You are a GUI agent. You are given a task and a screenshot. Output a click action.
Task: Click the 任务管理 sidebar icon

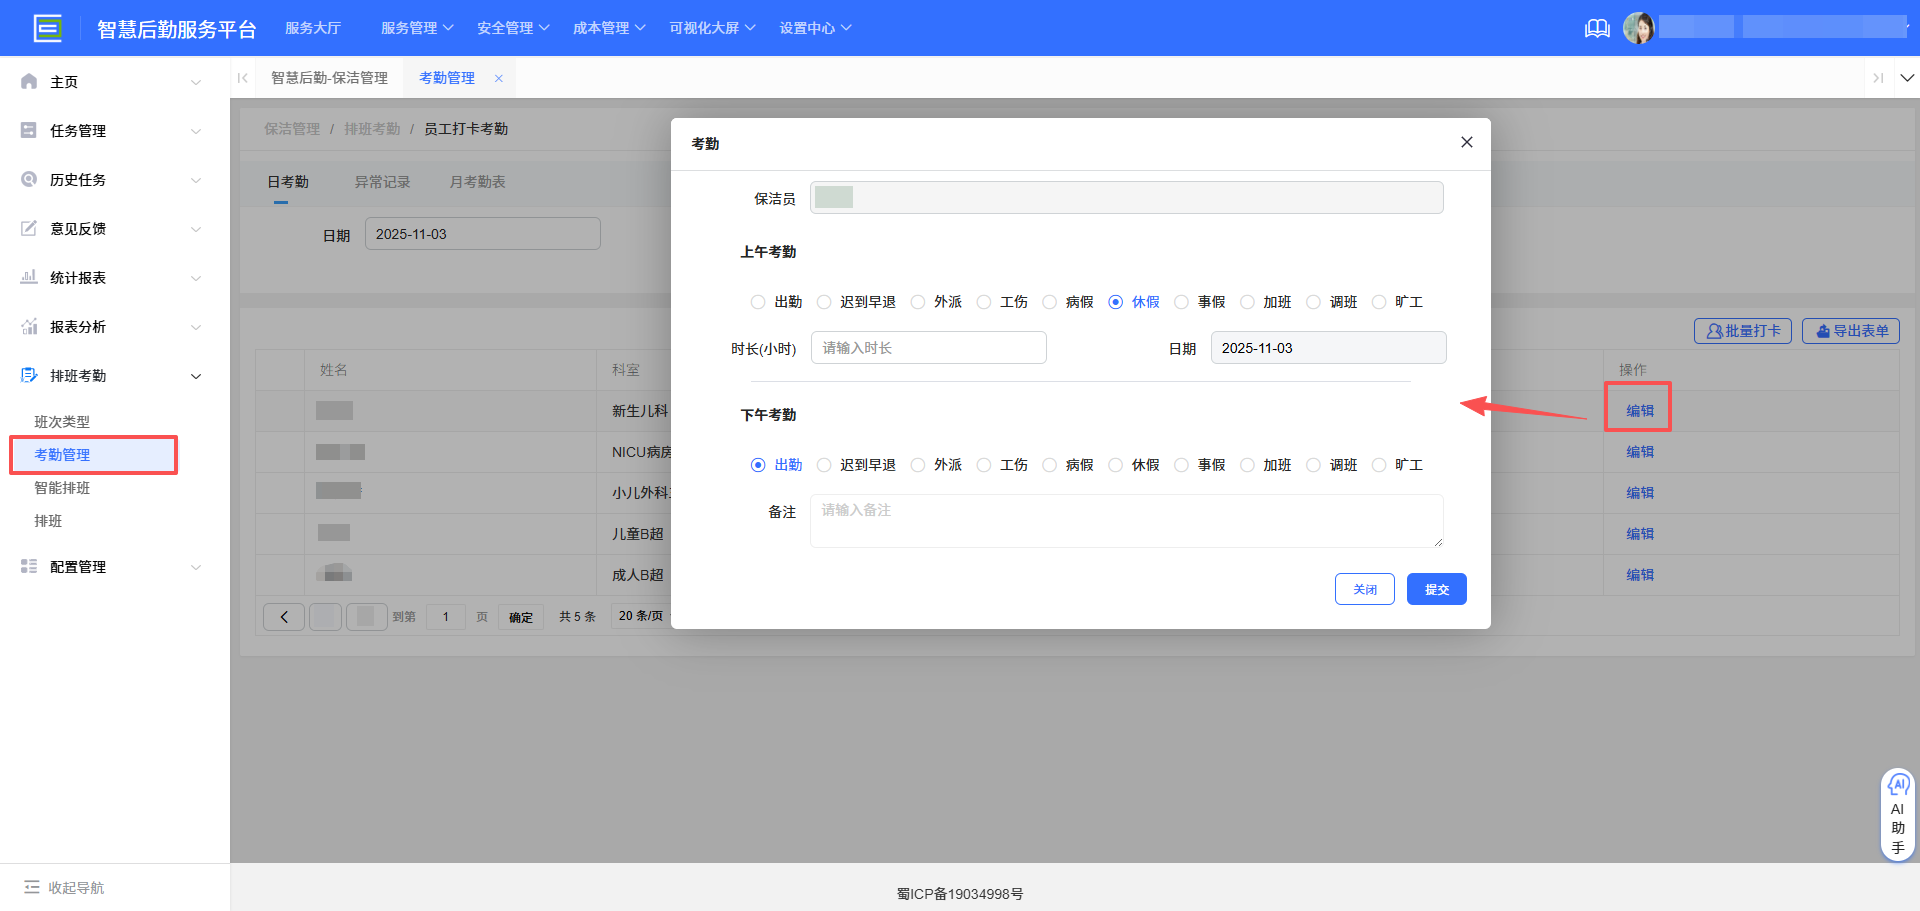[29, 130]
